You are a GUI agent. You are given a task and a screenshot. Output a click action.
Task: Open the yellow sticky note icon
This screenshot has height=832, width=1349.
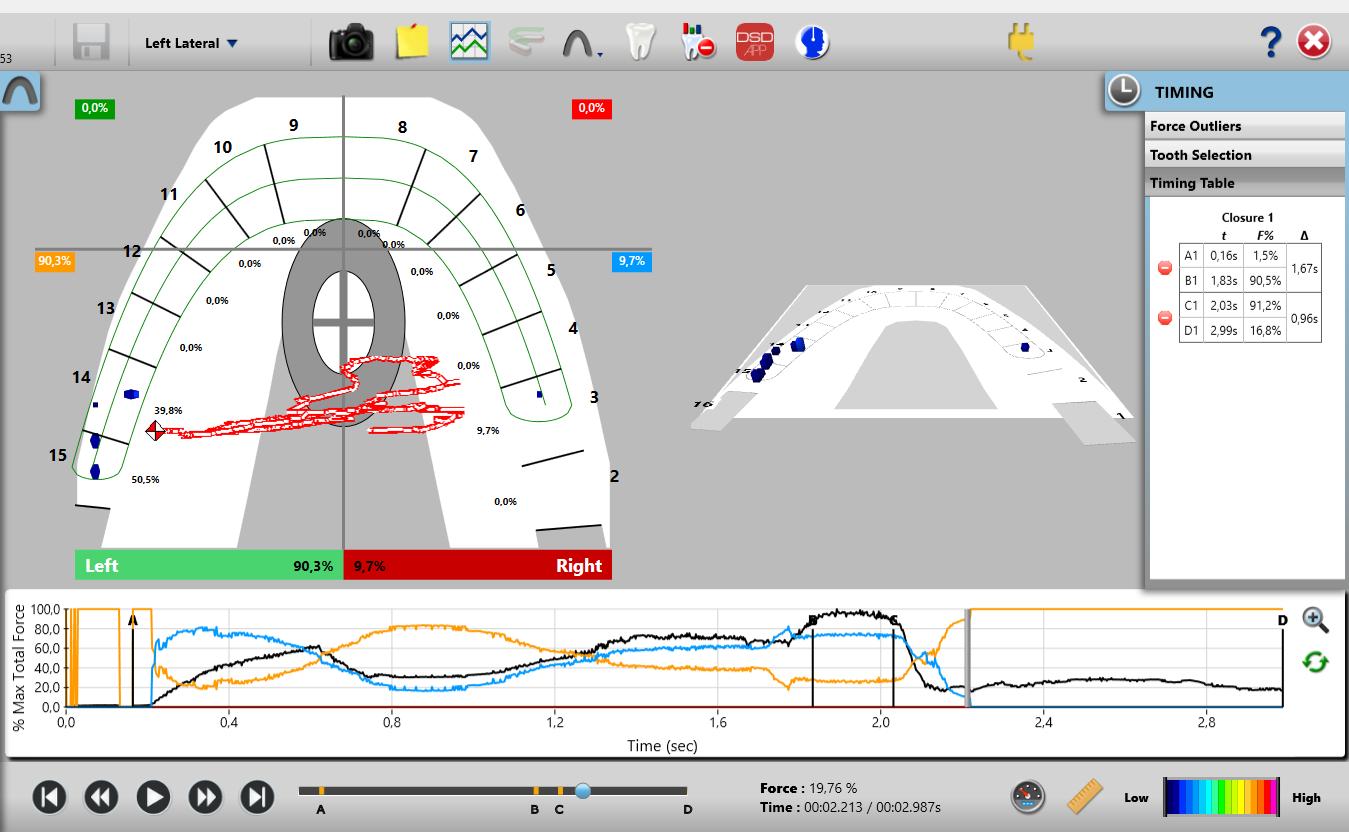412,42
